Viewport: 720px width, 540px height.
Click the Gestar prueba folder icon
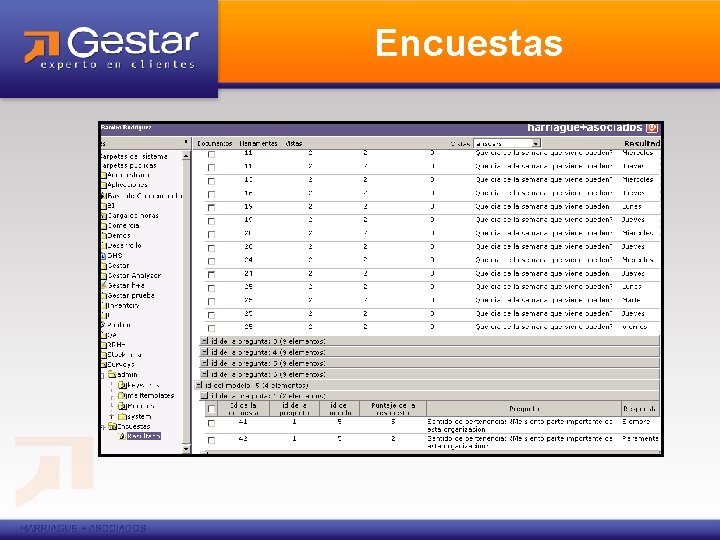(x=103, y=296)
